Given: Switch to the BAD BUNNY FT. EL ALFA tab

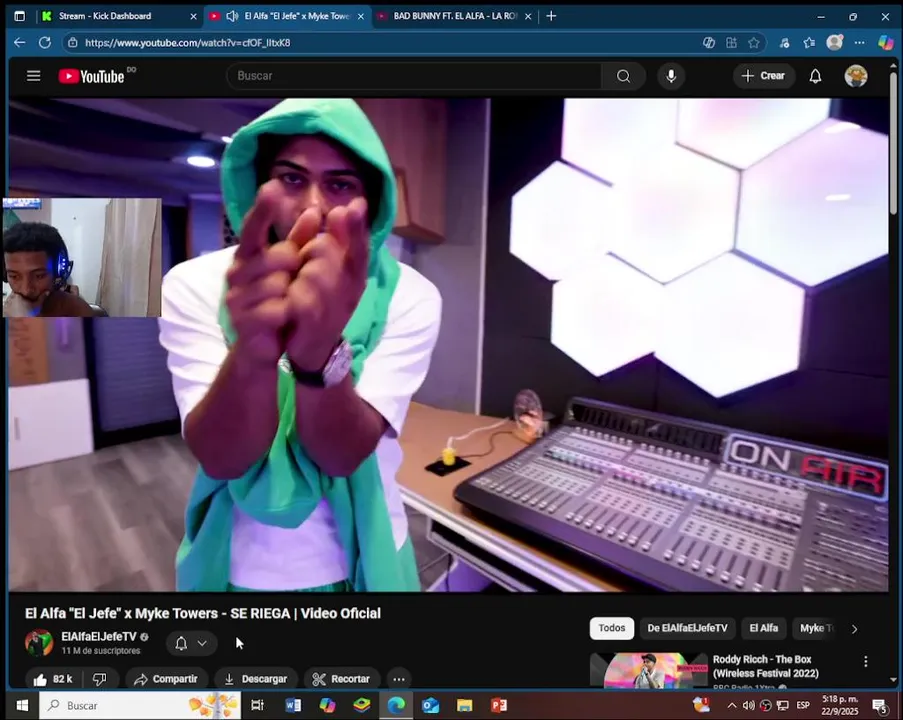Looking at the screenshot, I should pyautogui.click(x=455, y=16).
